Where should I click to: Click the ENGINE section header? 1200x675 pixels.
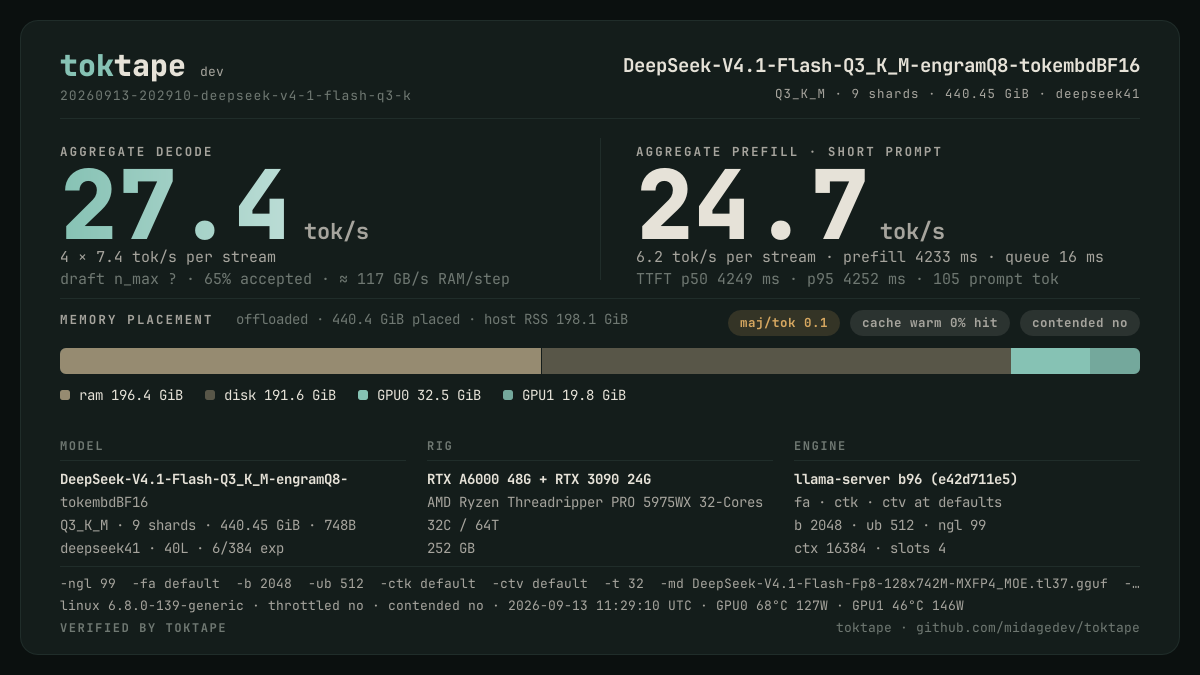820,446
